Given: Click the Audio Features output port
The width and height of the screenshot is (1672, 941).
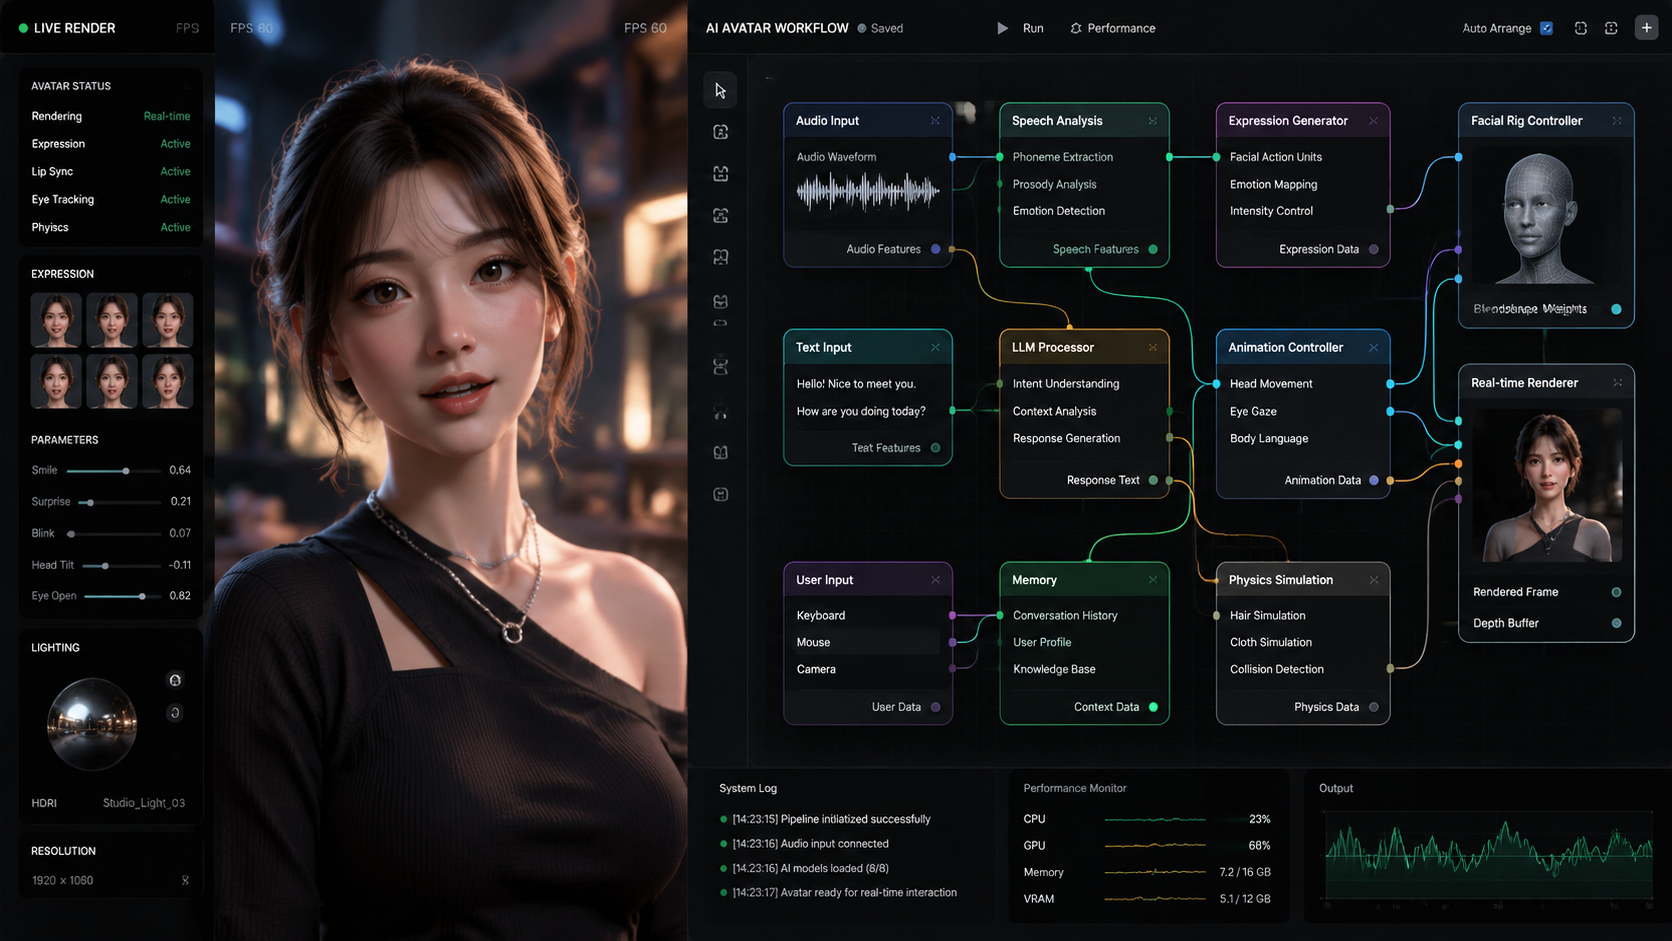Looking at the screenshot, I should coord(936,249).
